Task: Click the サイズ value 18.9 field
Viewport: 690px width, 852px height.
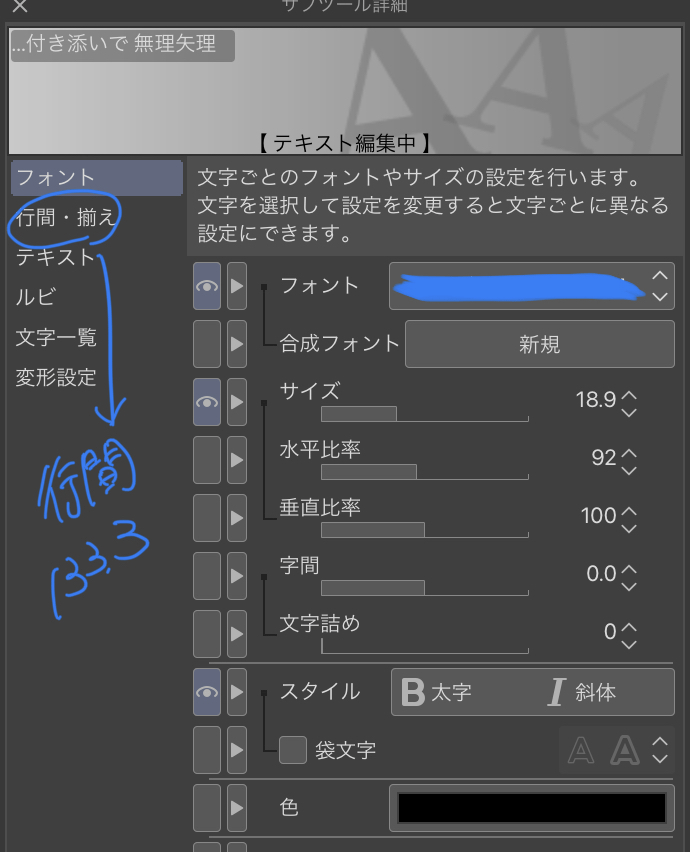Action: click(x=595, y=400)
